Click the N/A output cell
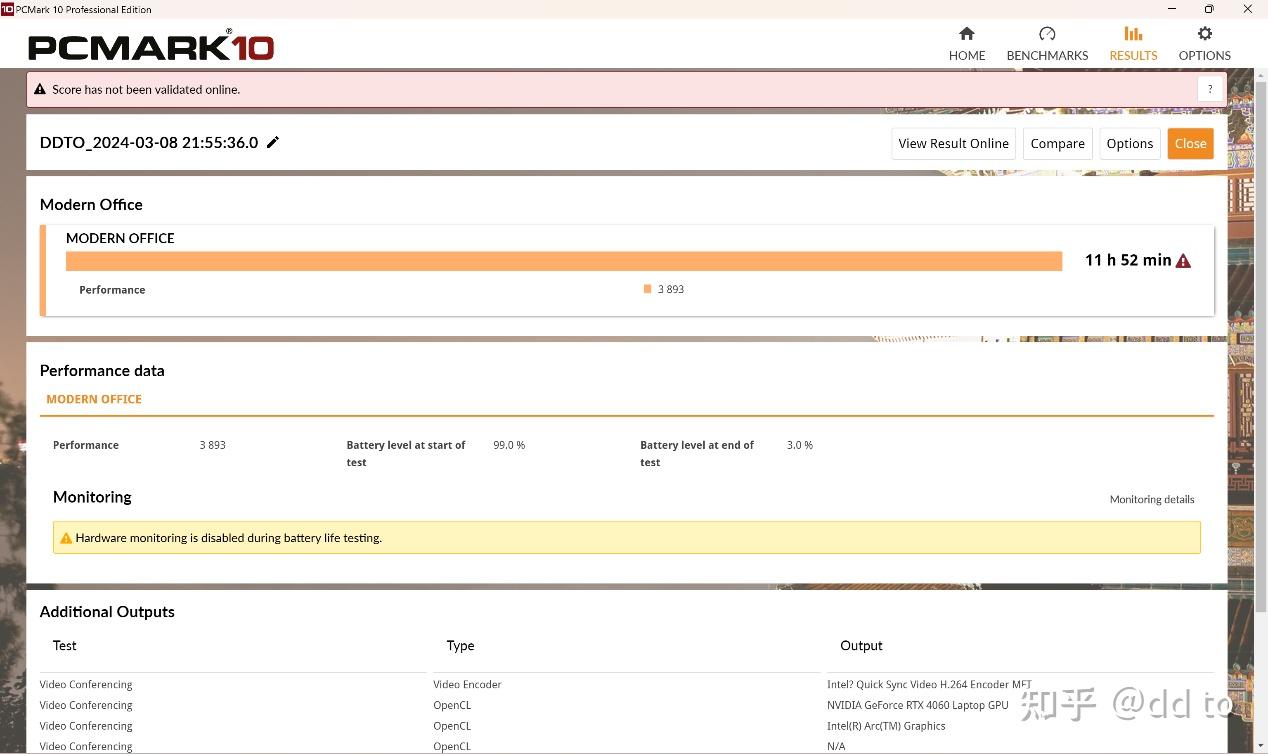1268x754 pixels. click(836, 746)
